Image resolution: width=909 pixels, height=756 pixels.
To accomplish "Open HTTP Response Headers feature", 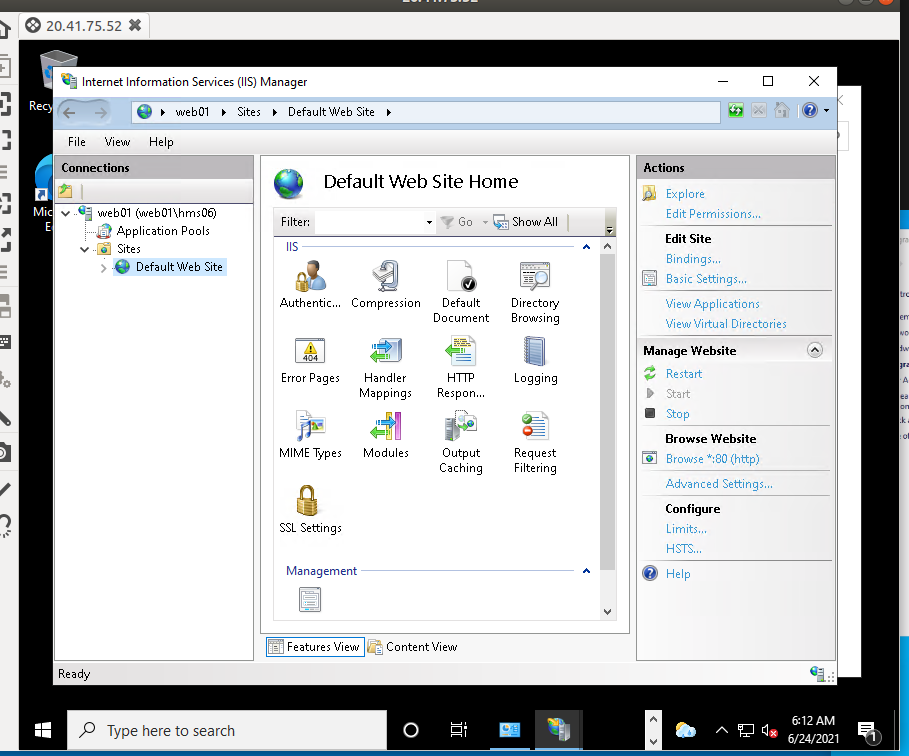I will [461, 368].
